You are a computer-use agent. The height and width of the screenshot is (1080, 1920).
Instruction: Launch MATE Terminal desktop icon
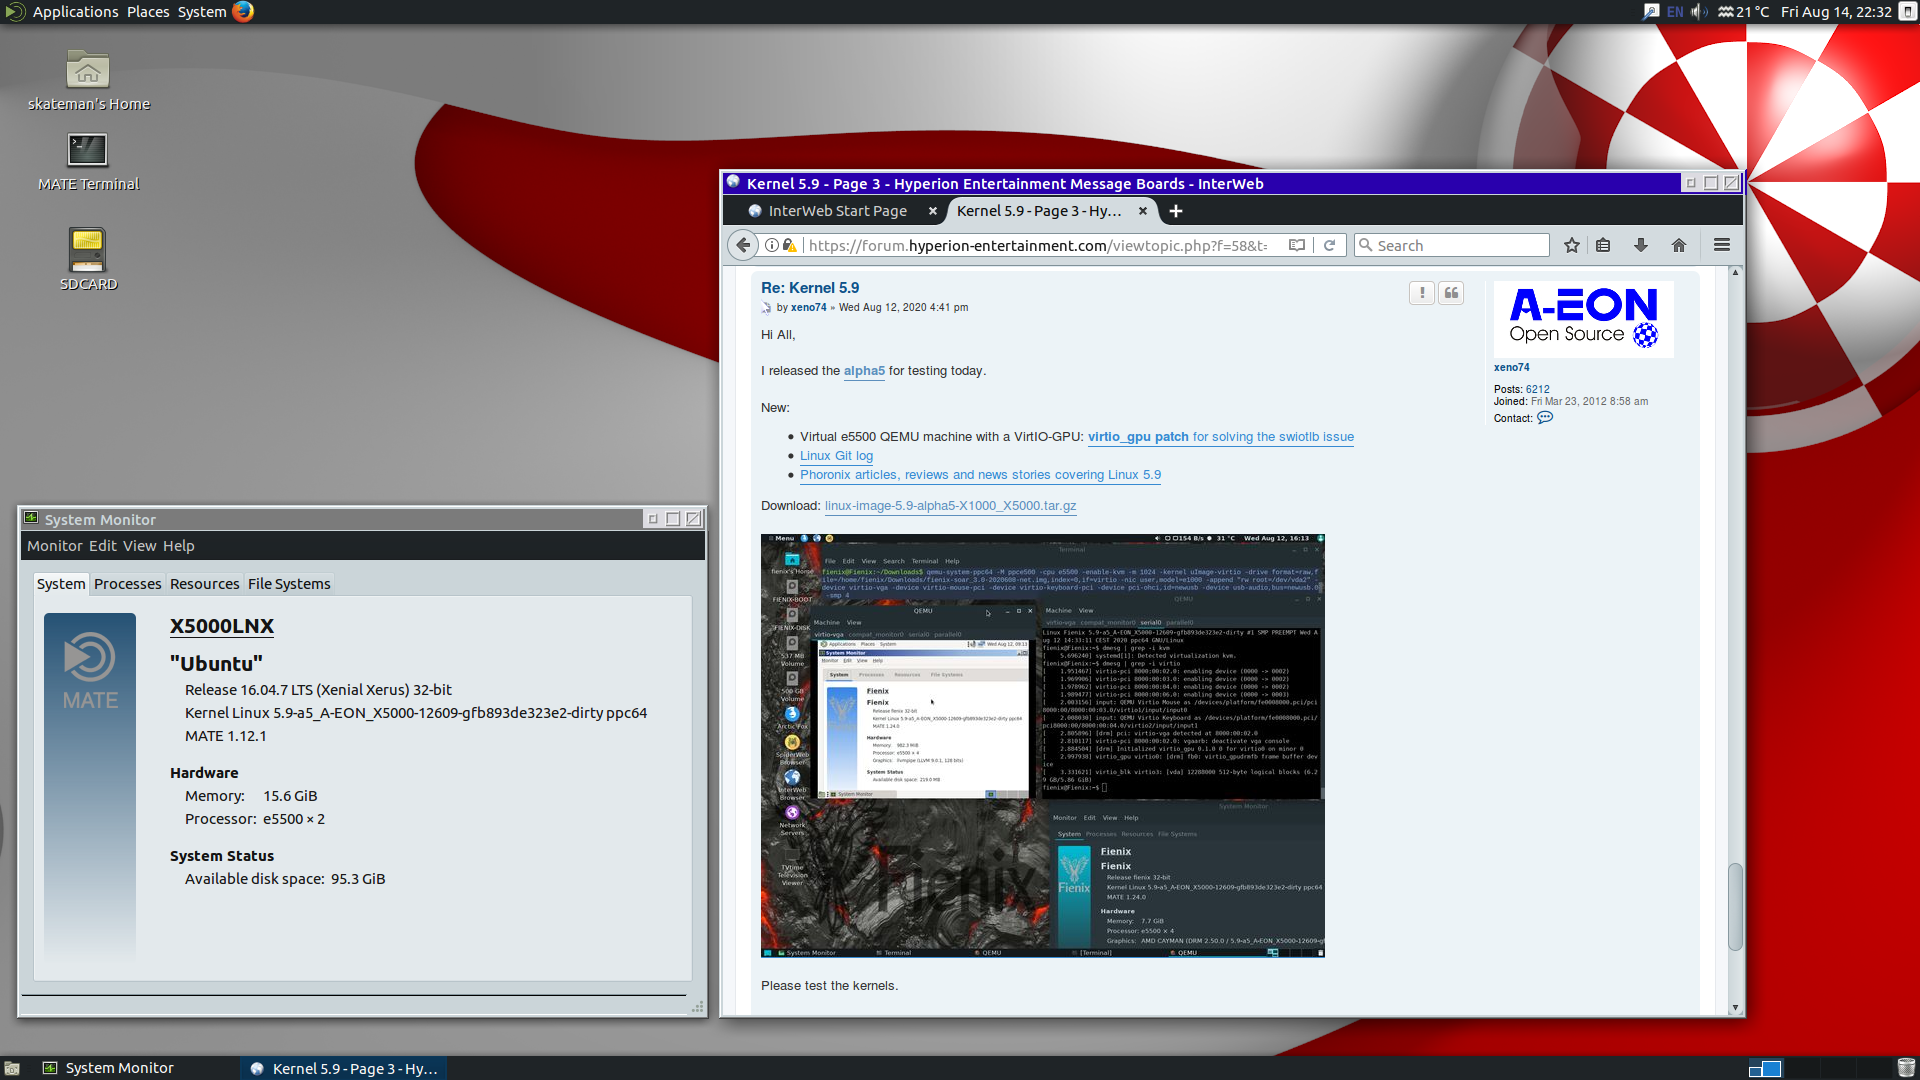(88, 151)
